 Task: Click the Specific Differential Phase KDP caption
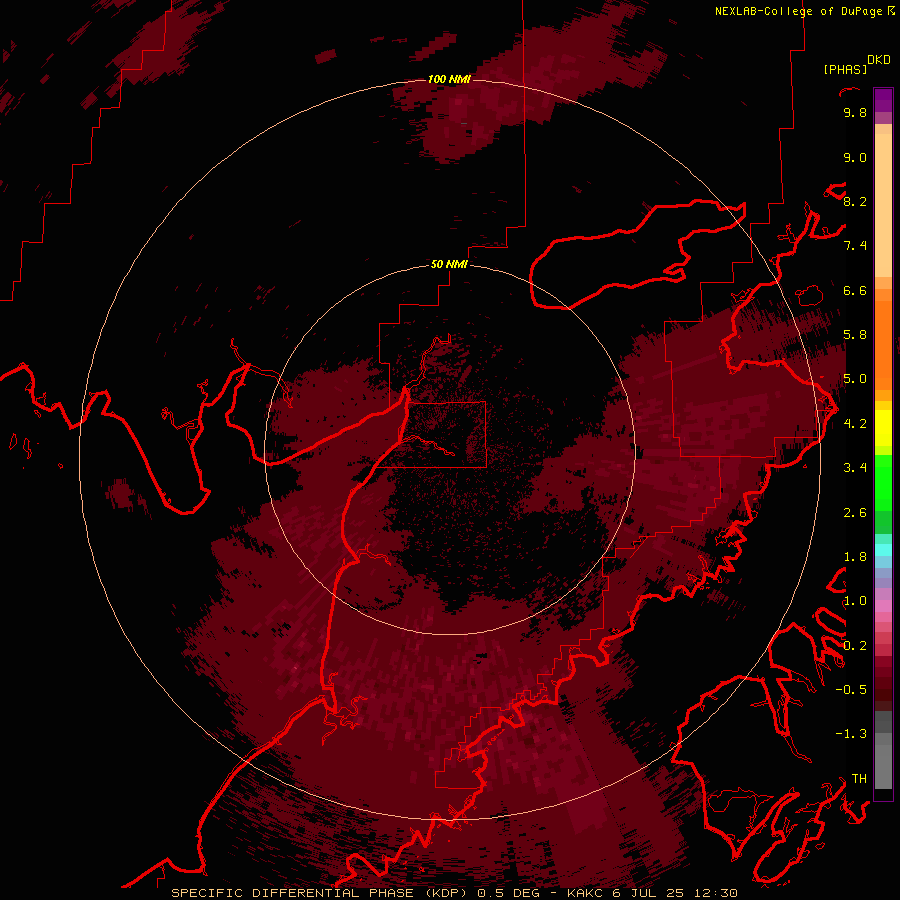454,893
